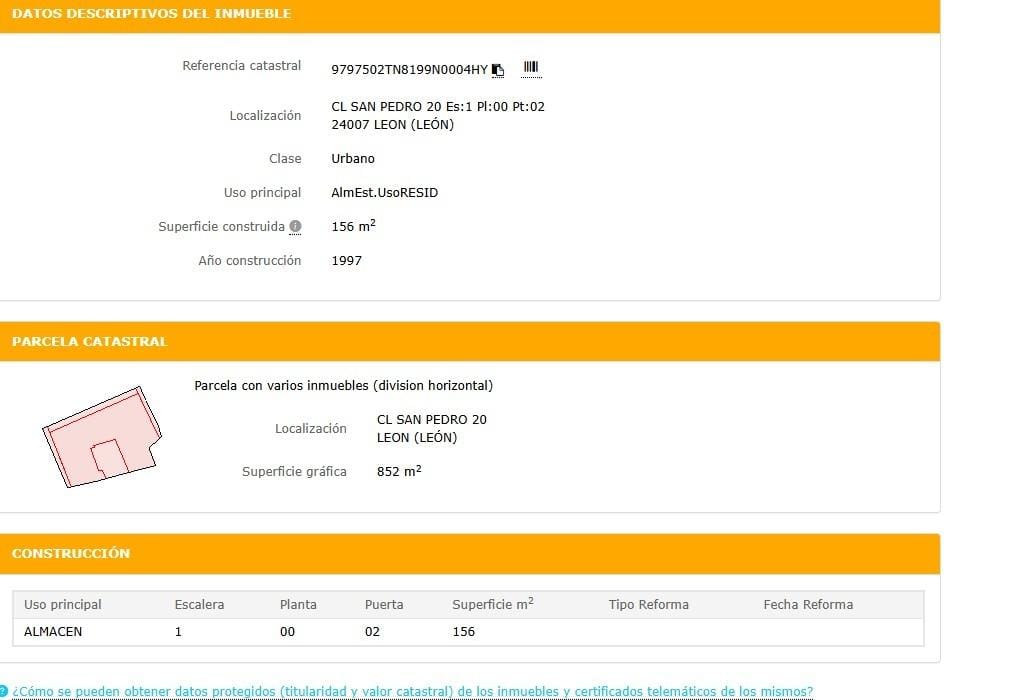Image resolution: width=1021 pixels, height=700 pixels.
Task: Click 'Parcela con varios inmuebles (division horizontal)' text
Action: [343, 385]
